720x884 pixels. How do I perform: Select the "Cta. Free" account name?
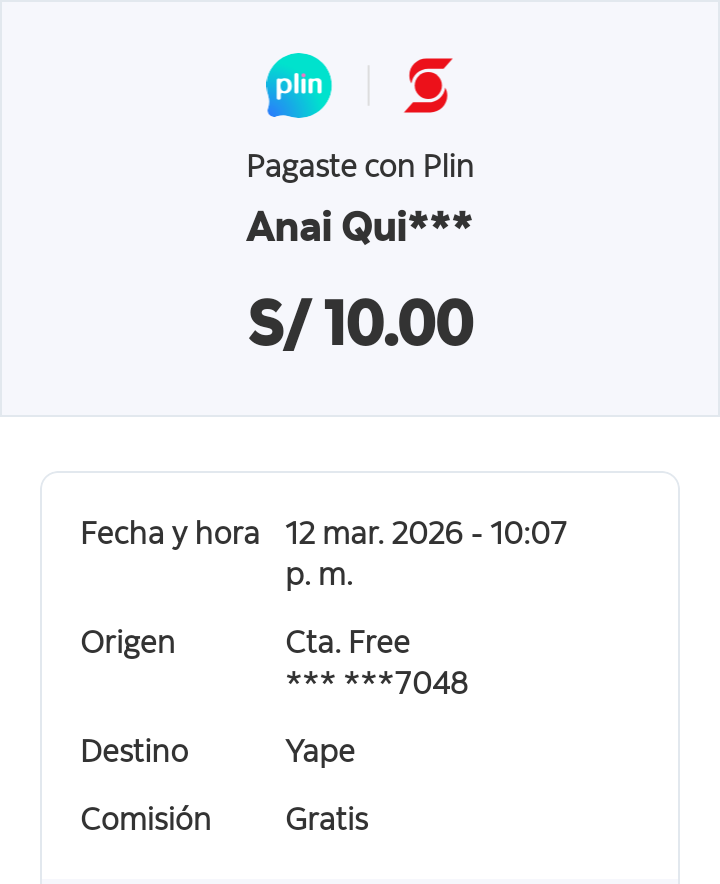(348, 642)
